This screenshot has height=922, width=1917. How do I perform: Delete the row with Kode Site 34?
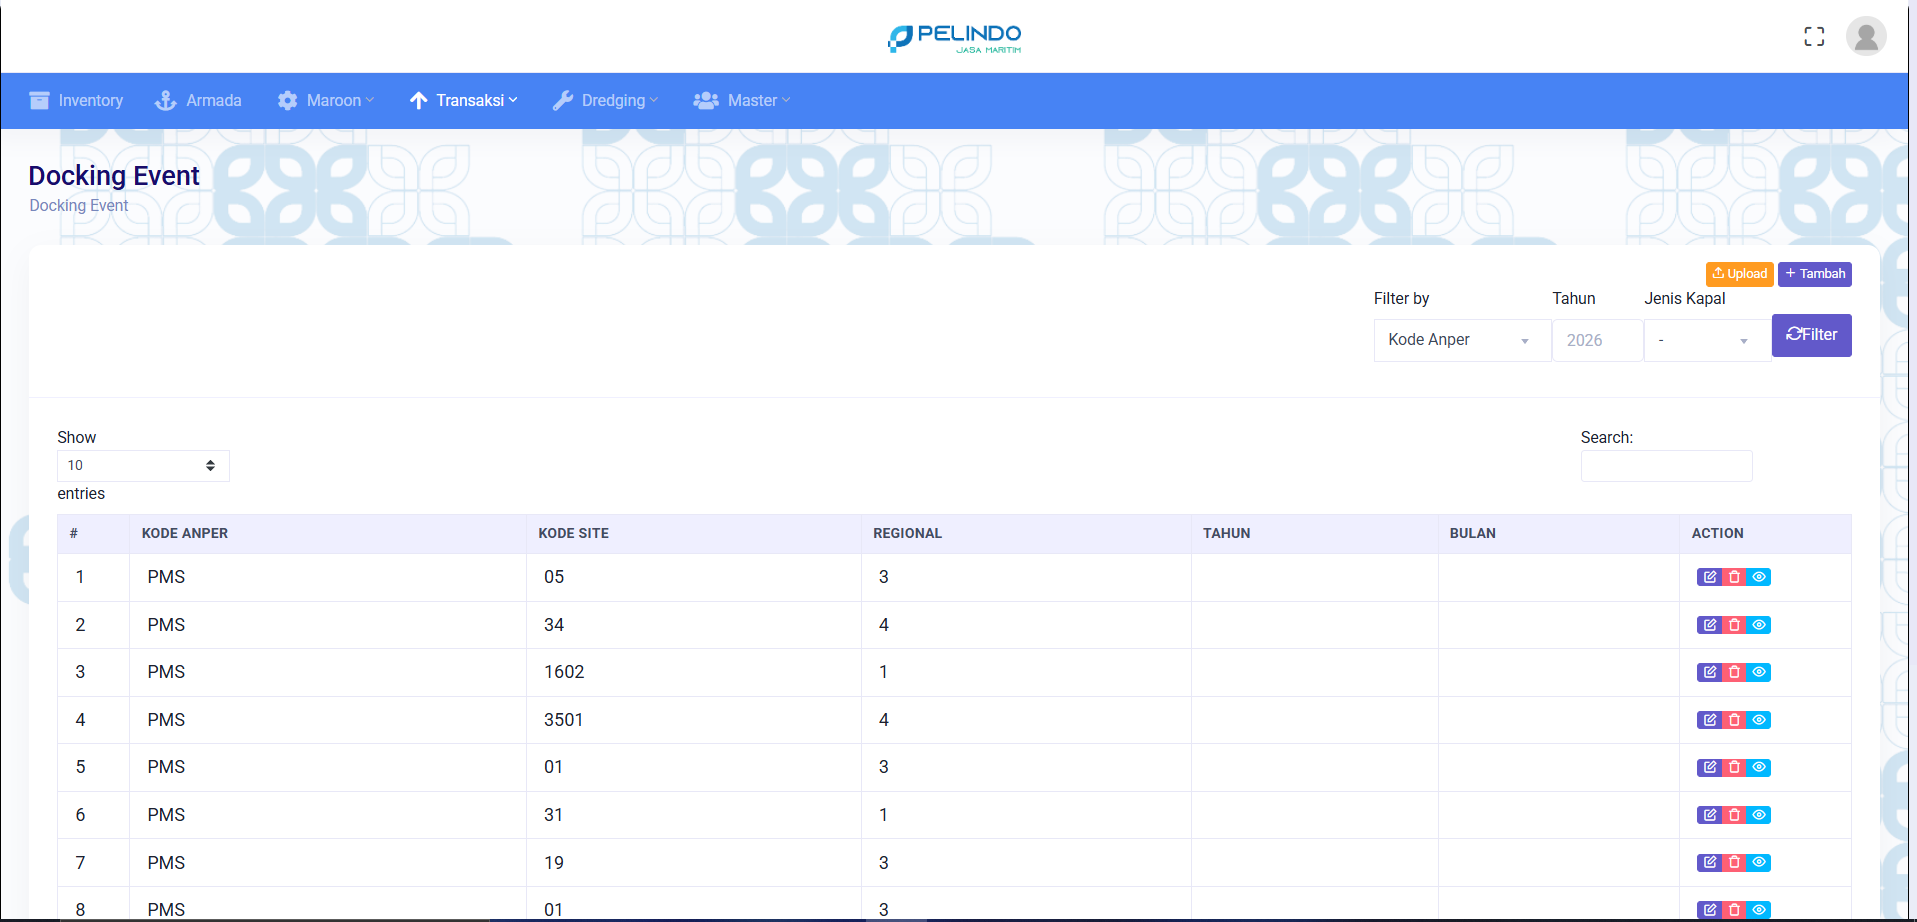tap(1735, 625)
